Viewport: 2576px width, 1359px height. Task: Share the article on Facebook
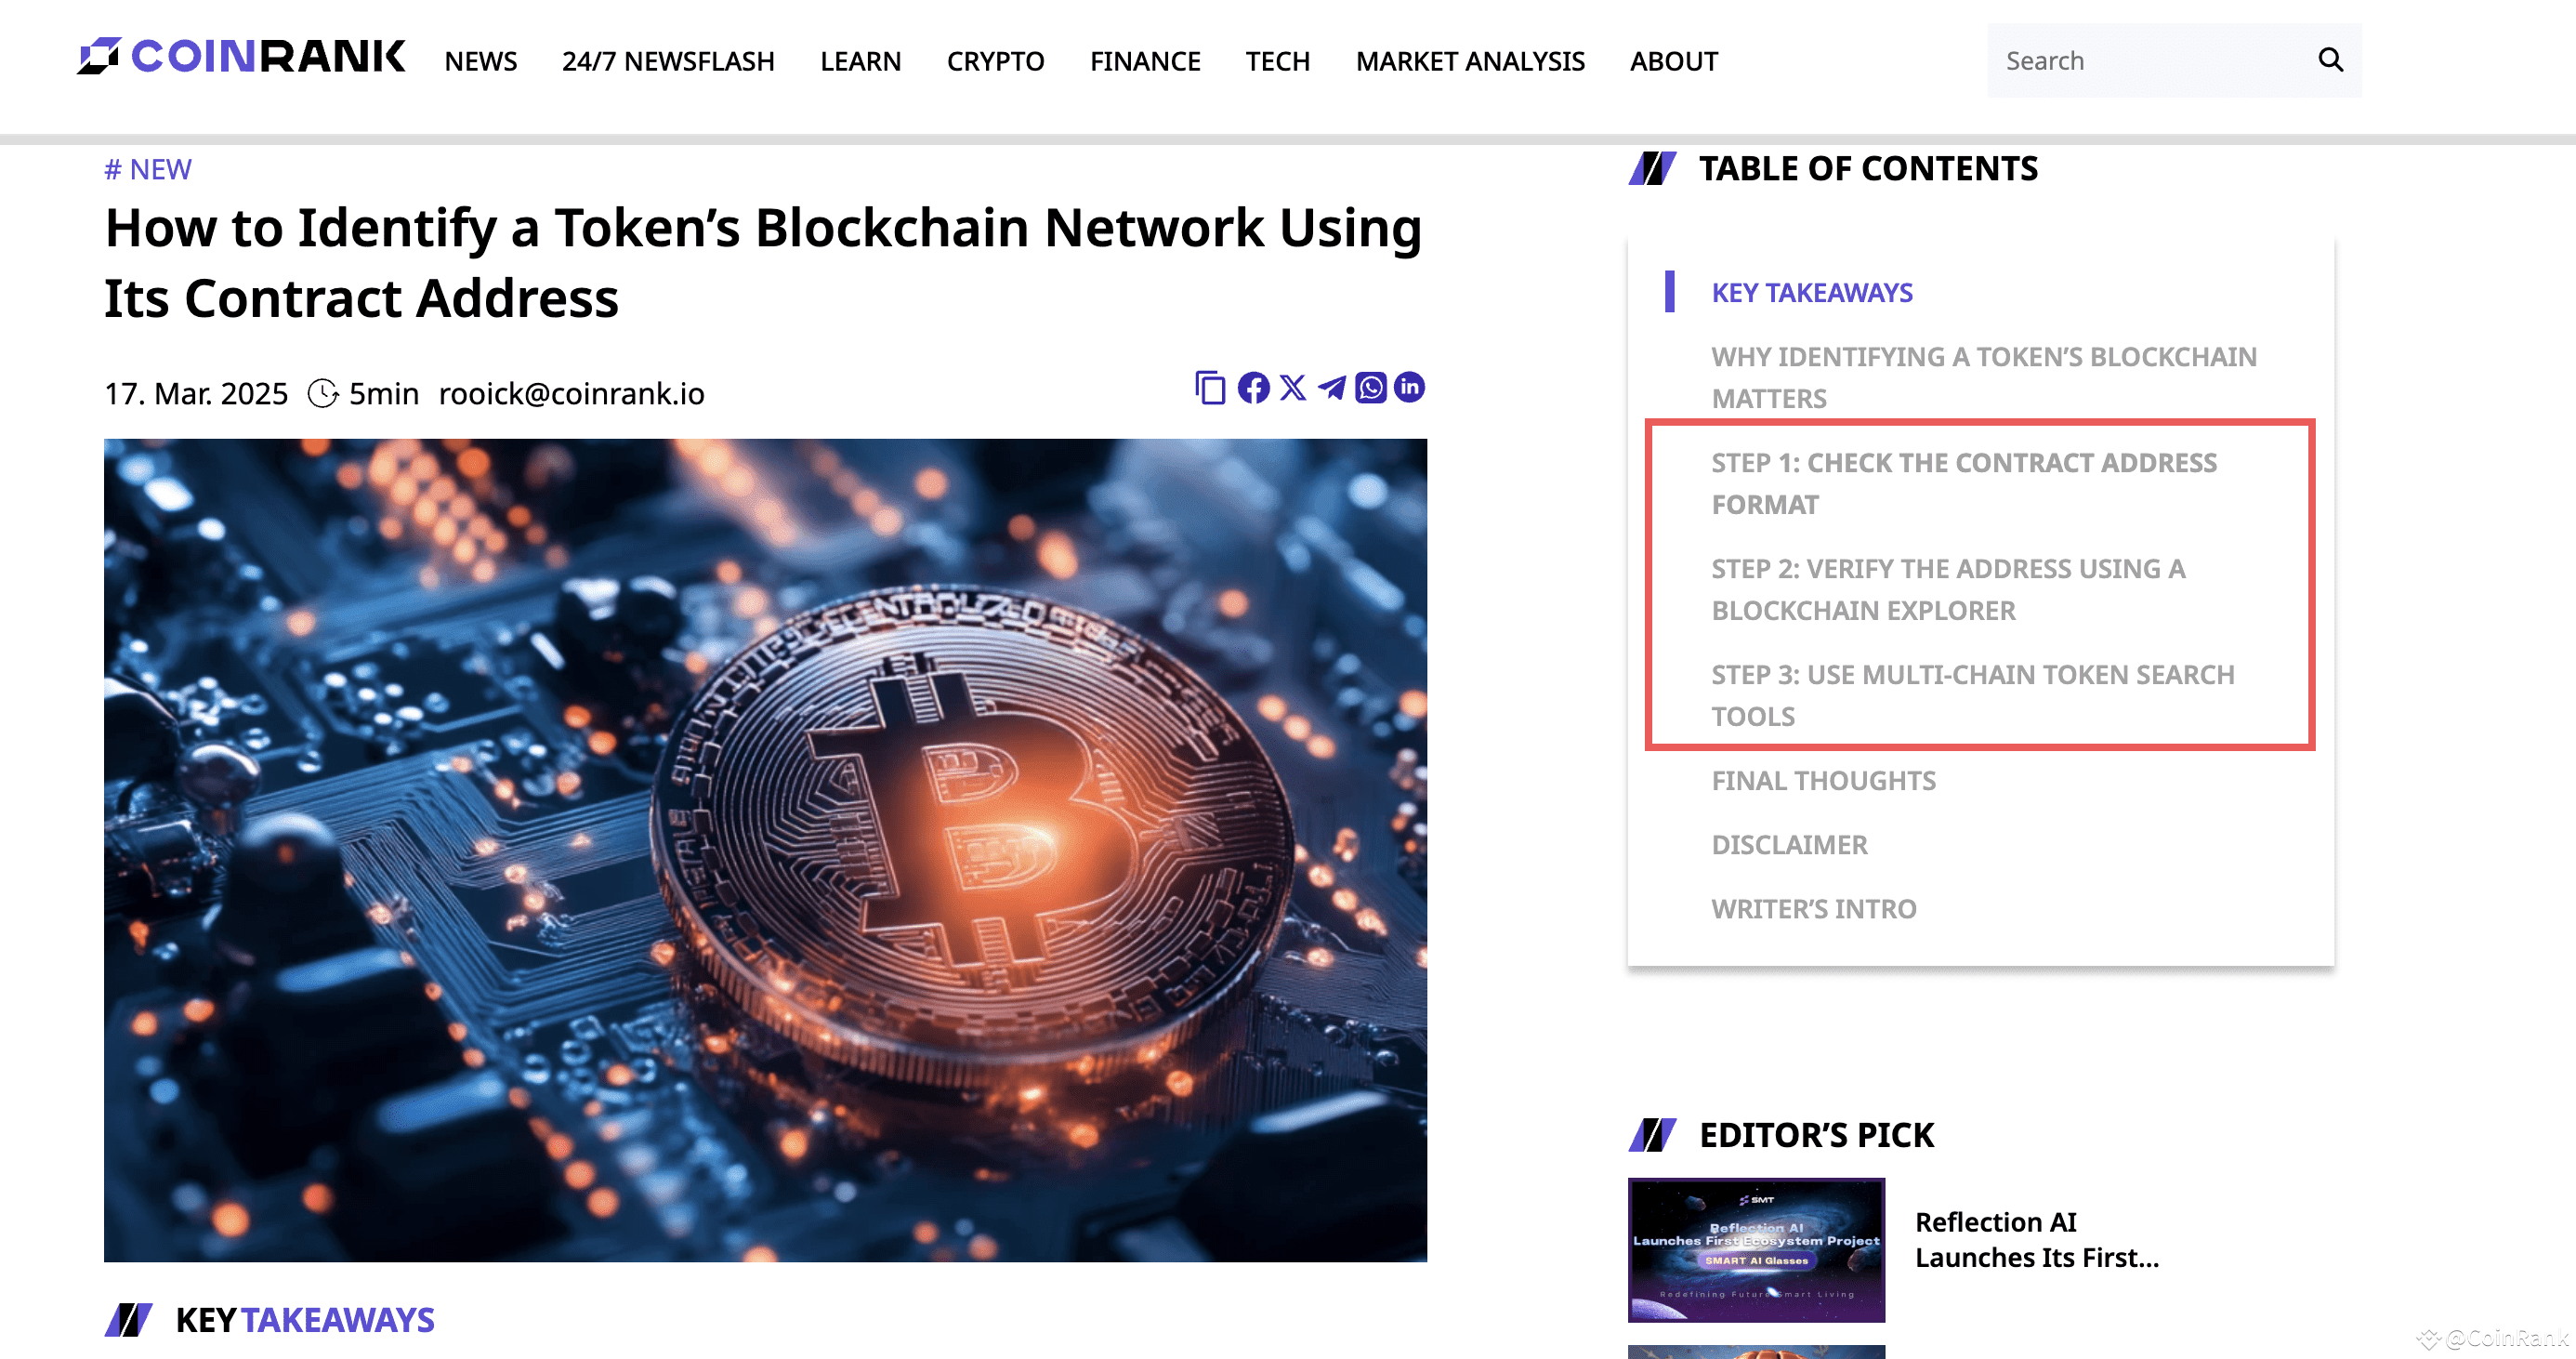click(1252, 388)
